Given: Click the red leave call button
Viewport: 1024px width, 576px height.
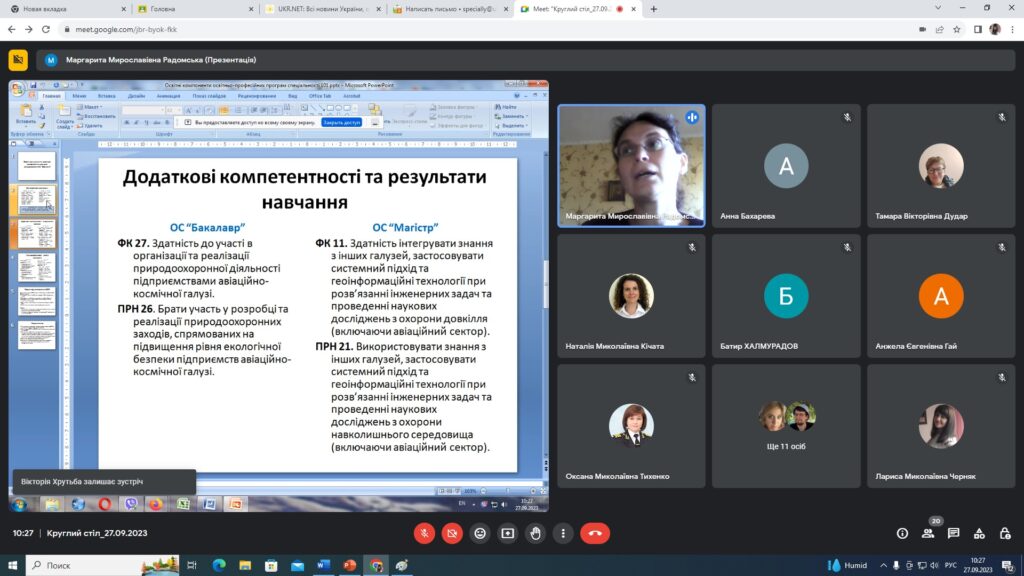Looking at the screenshot, I should (x=595, y=533).
